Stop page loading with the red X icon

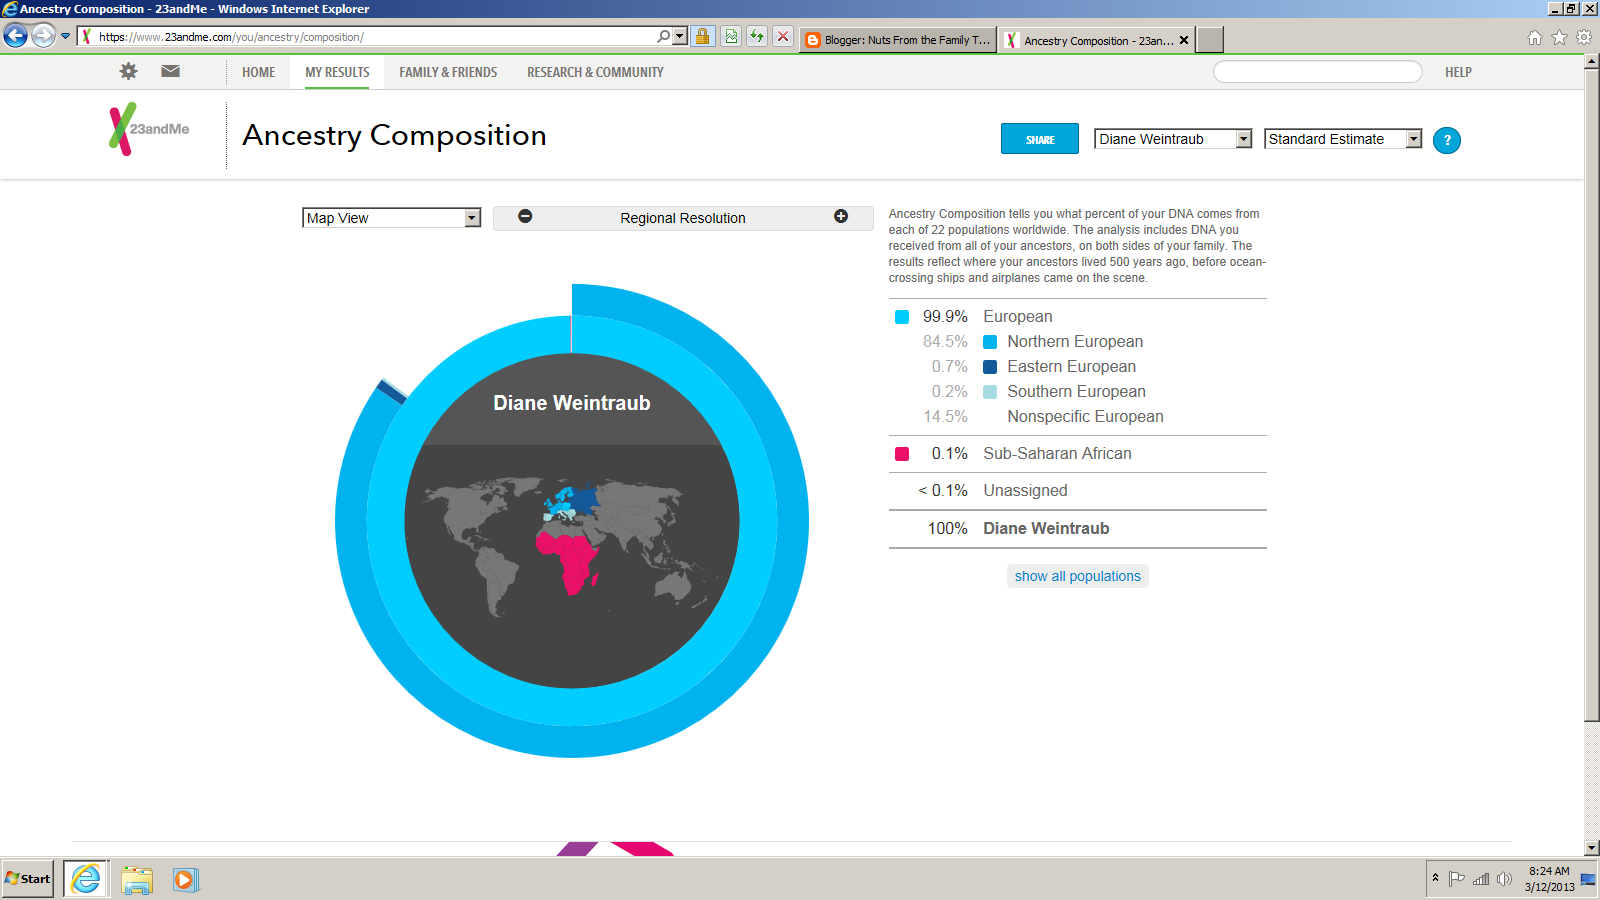click(x=780, y=36)
